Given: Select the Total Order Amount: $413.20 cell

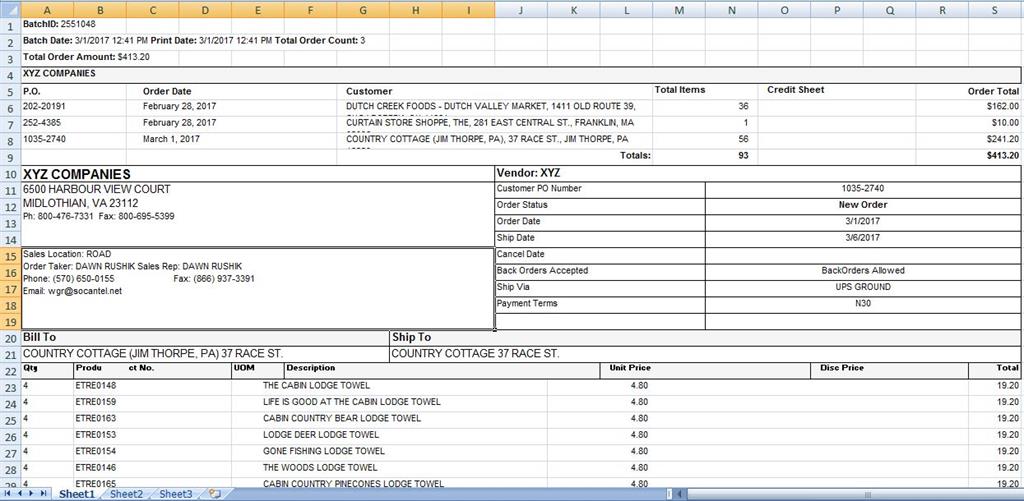Looking at the screenshot, I should [86, 57].
